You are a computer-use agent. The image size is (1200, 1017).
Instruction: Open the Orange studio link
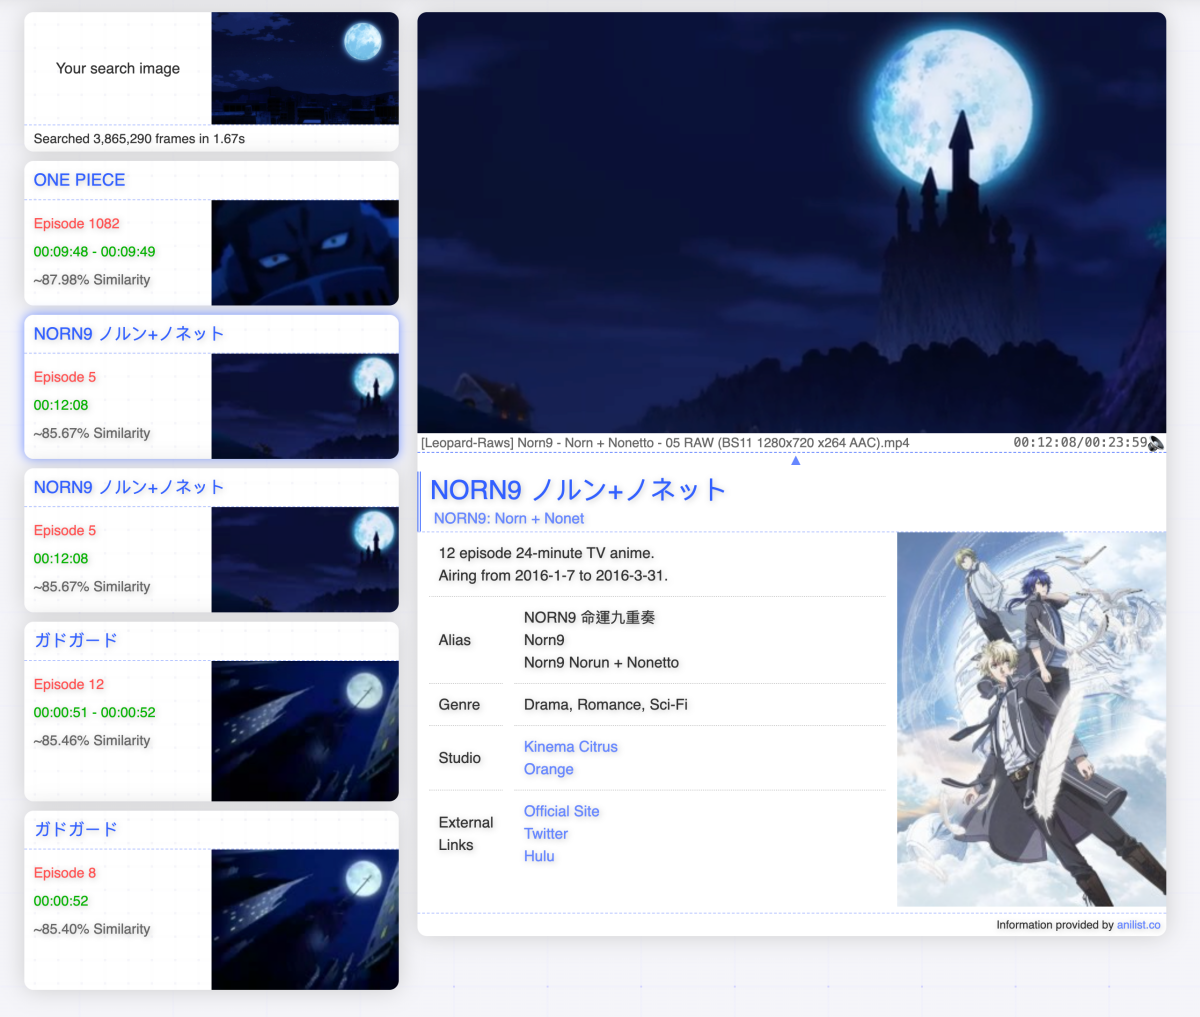point(548,769)
